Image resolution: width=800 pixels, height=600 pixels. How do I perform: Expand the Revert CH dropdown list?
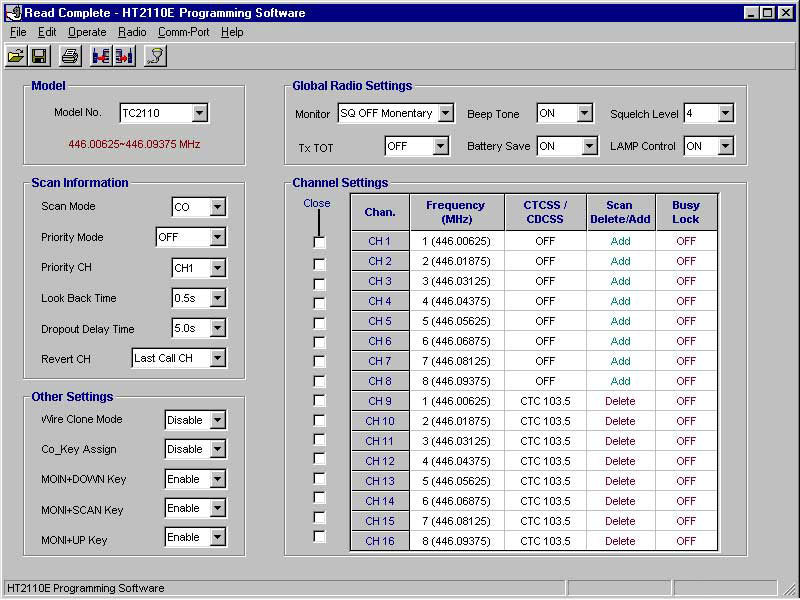[x=217, y=358]
